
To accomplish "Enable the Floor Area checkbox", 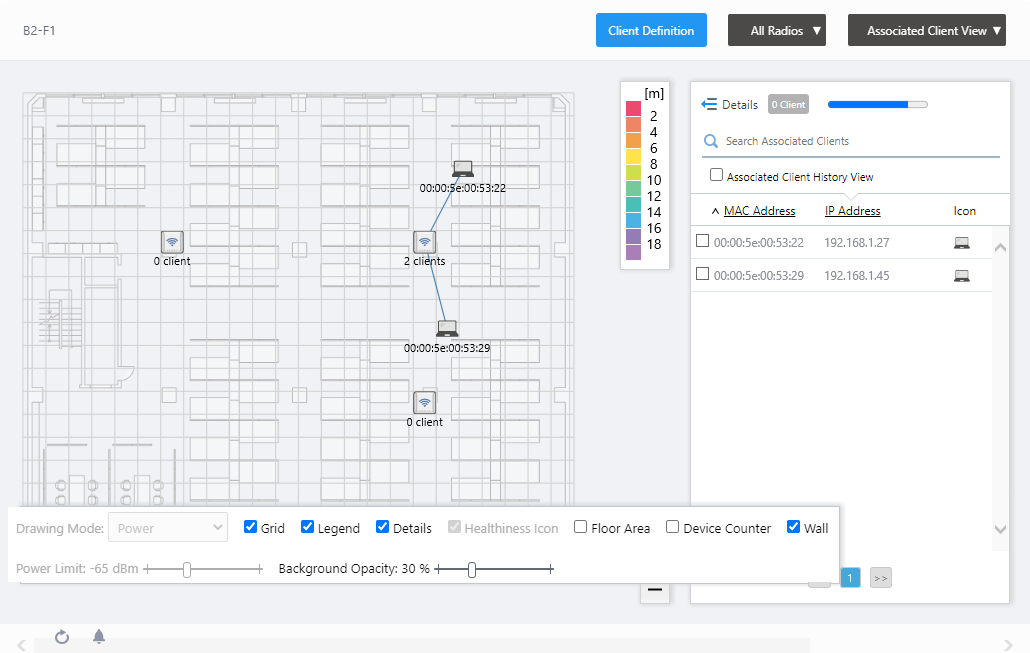I will coord(581,527).
